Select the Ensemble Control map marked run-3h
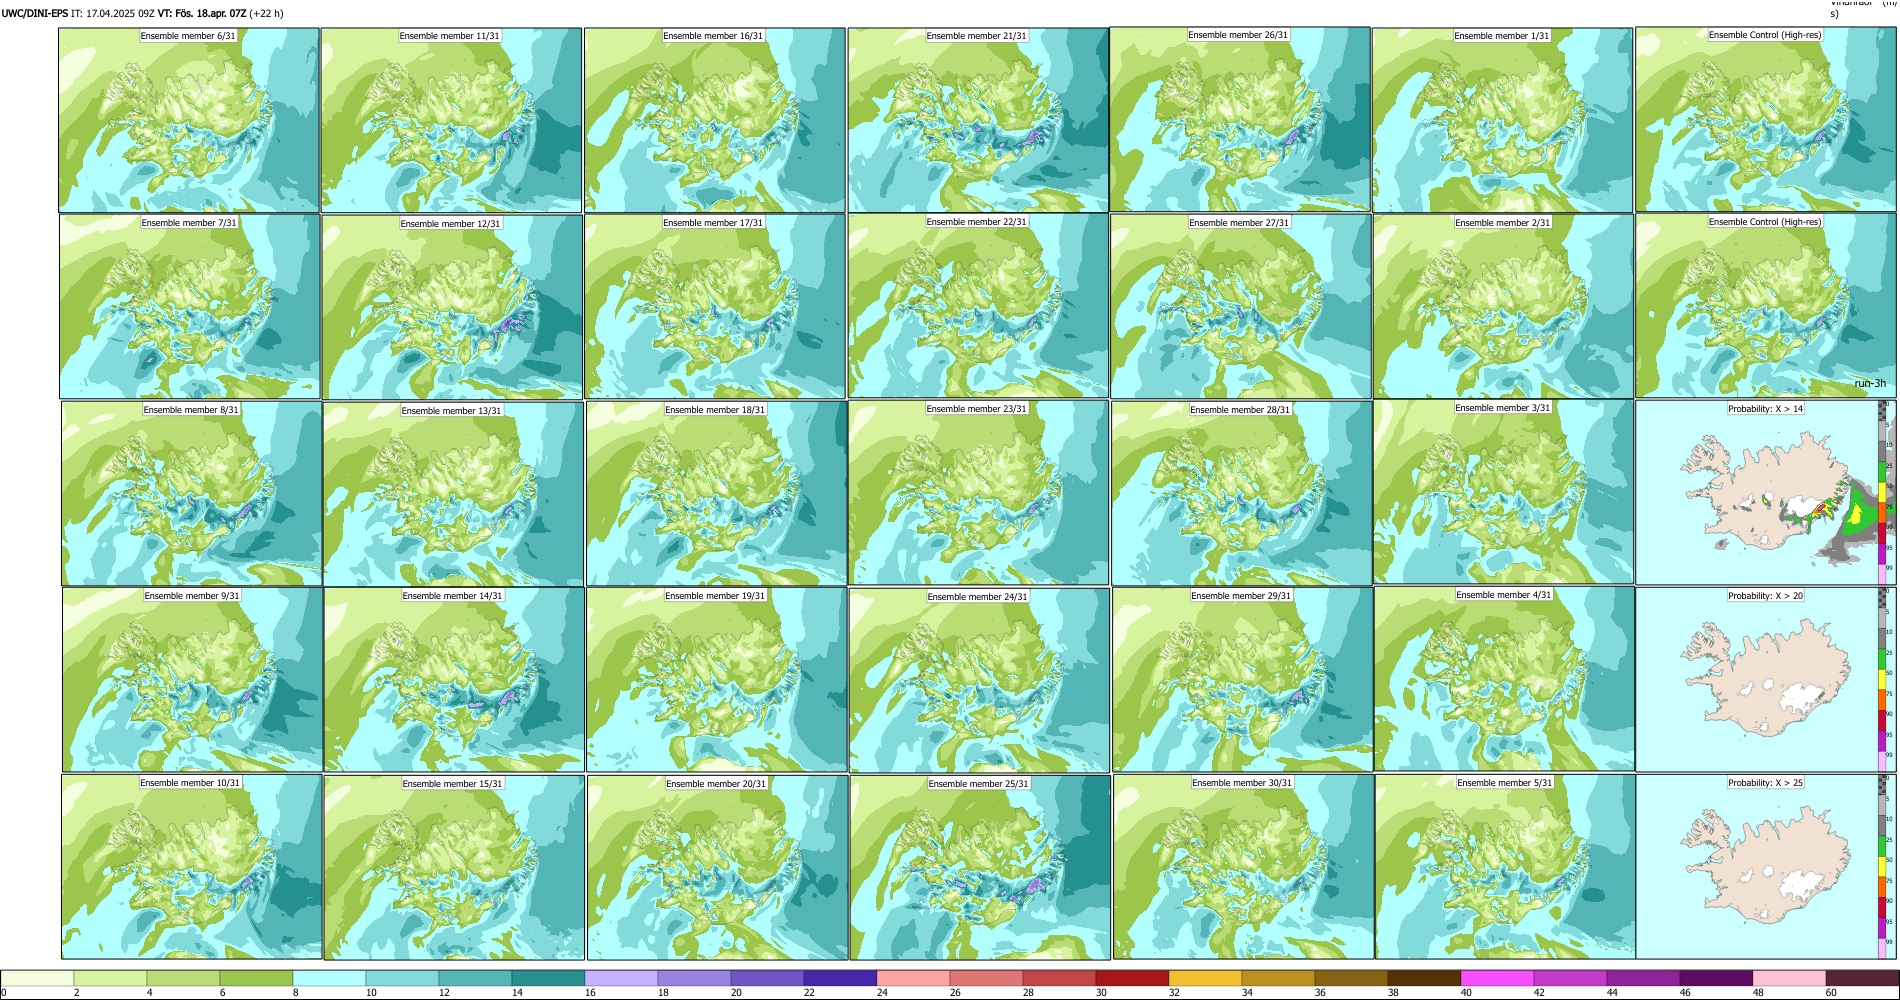 [1765, 306]
